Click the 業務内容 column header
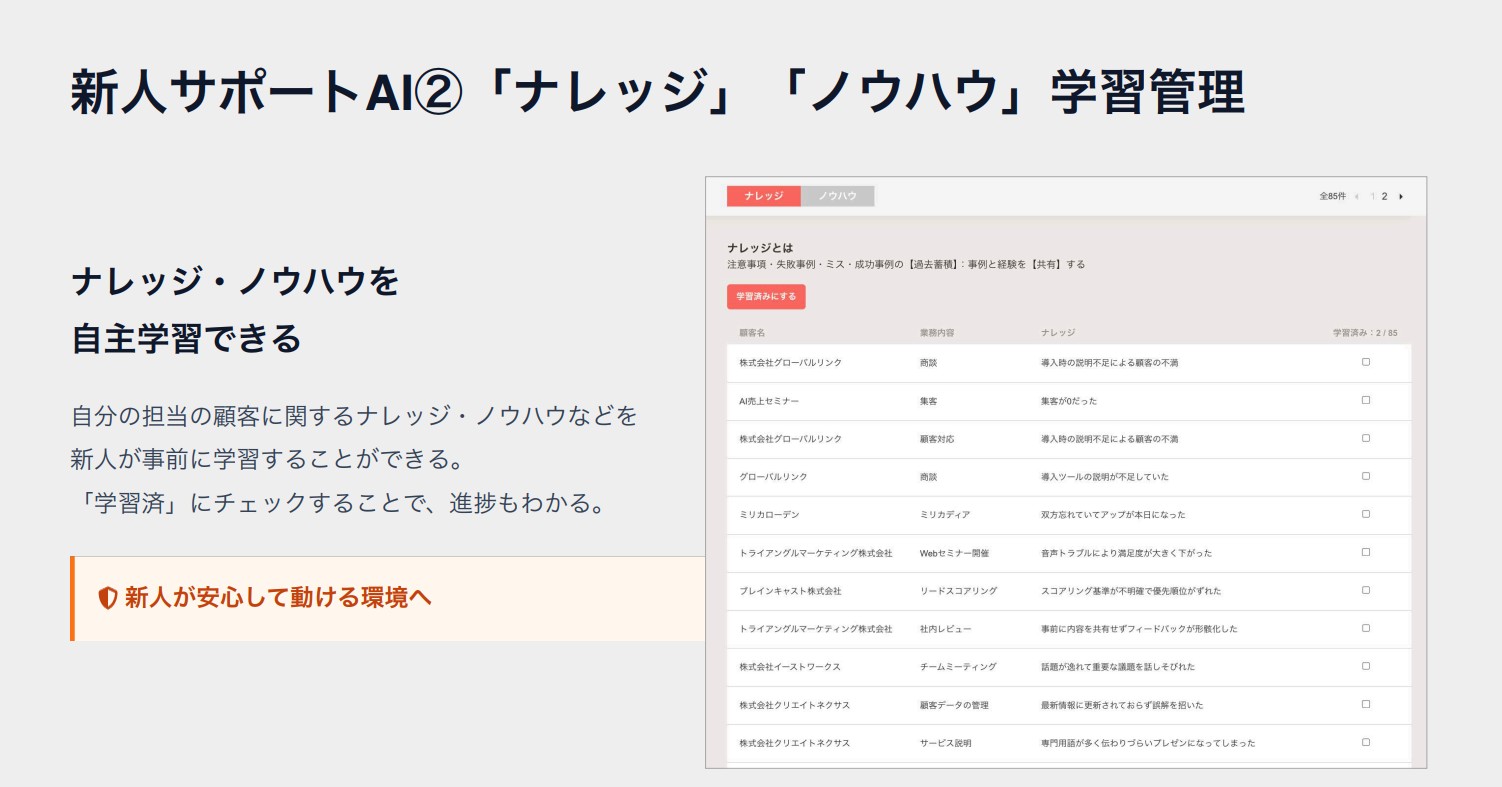Screen dimensions: 1502x787 pos(936,332)
